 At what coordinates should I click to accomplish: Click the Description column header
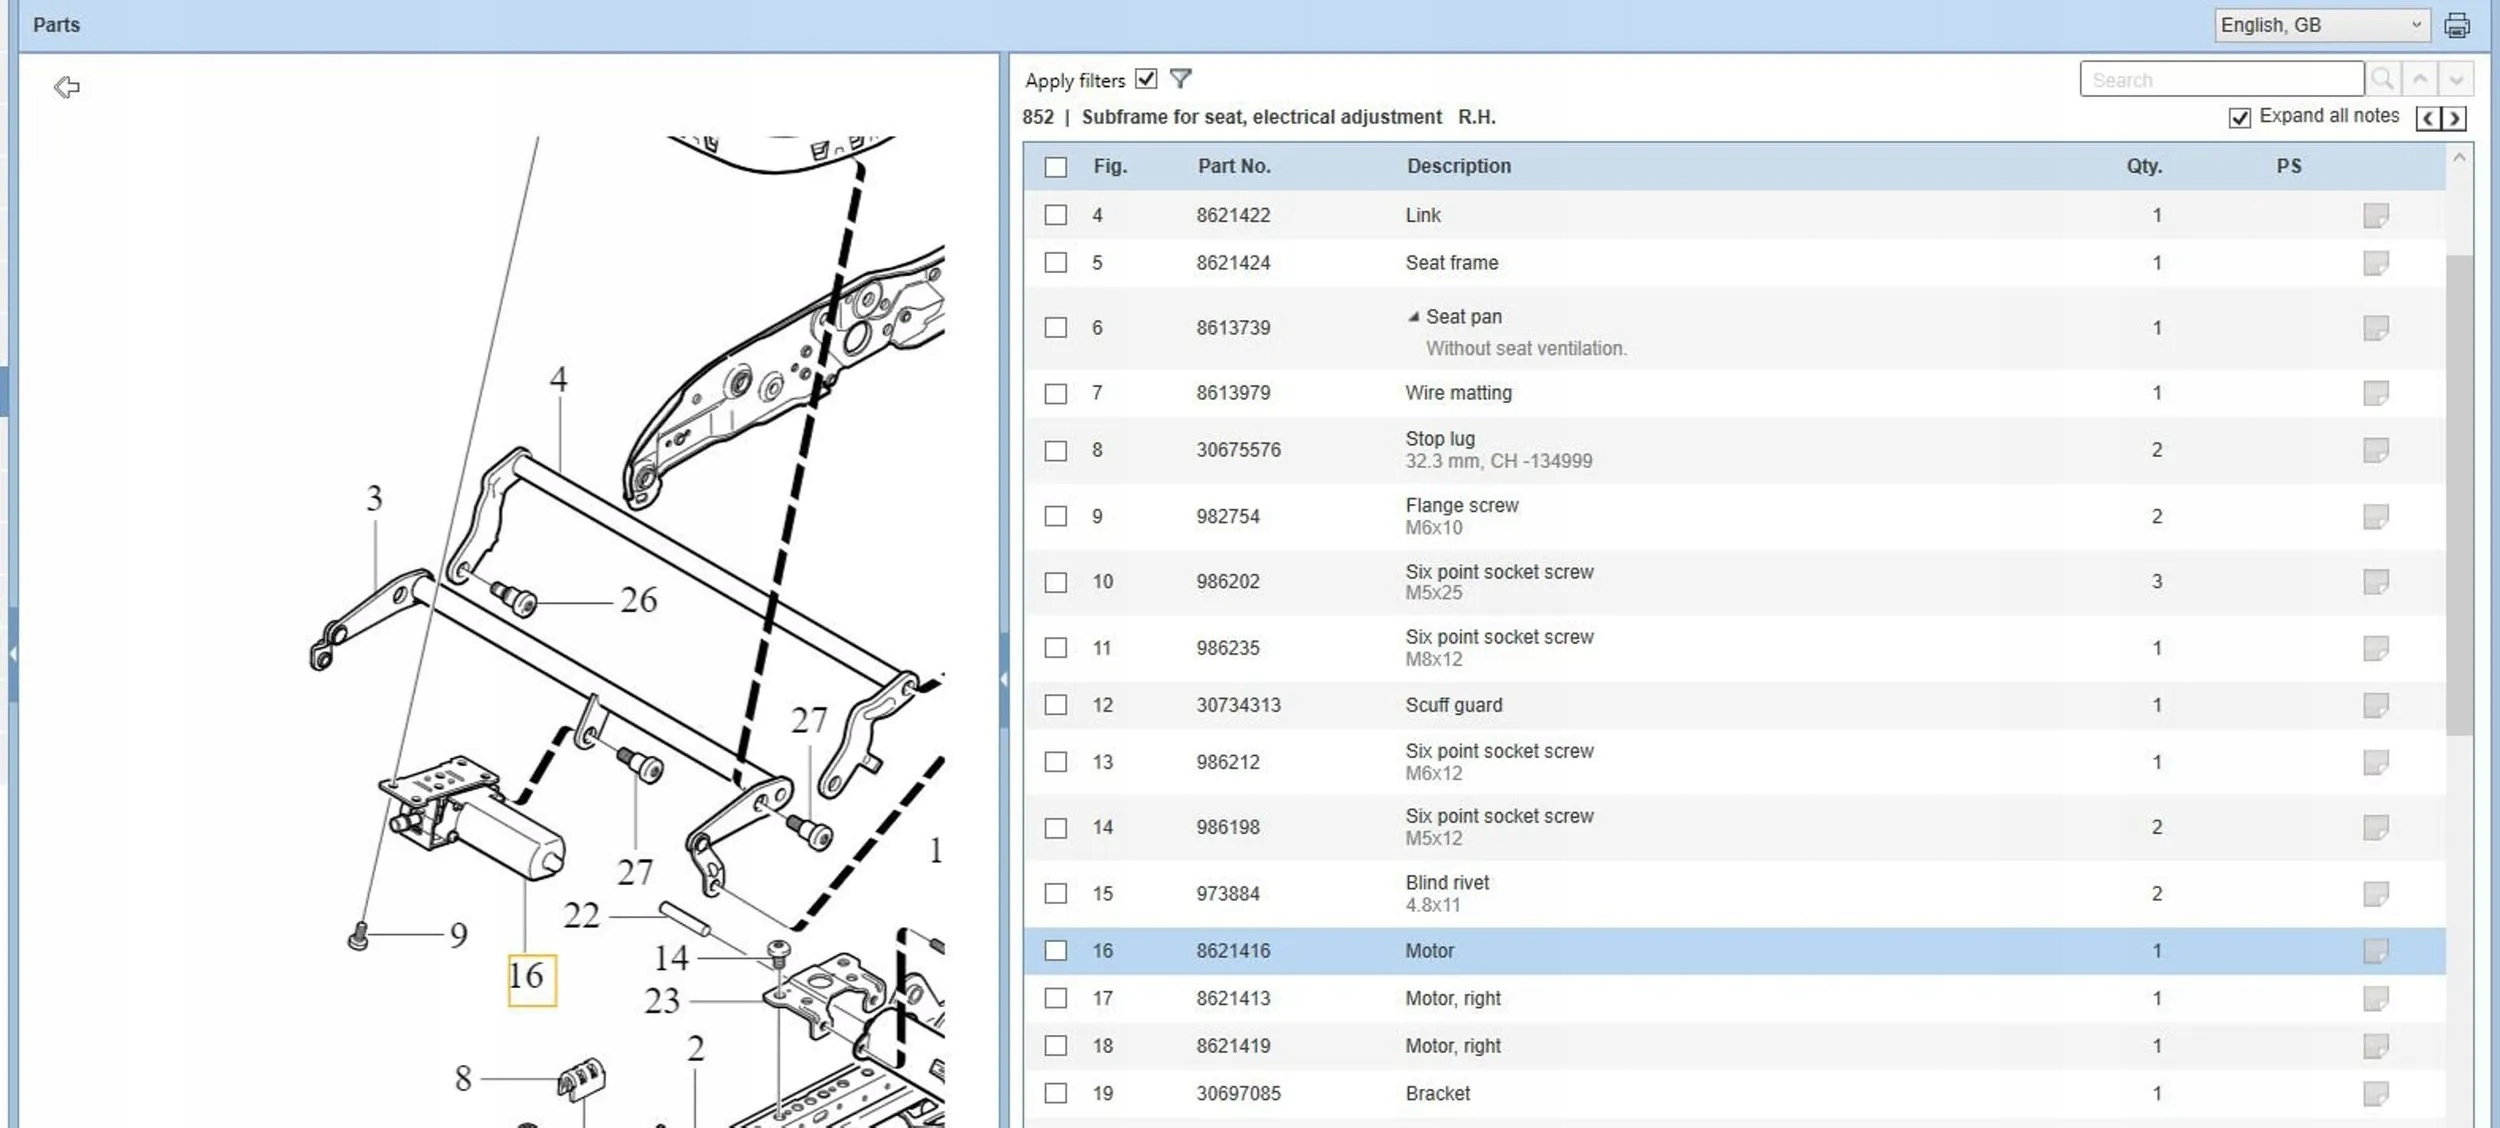[1459, 166]
